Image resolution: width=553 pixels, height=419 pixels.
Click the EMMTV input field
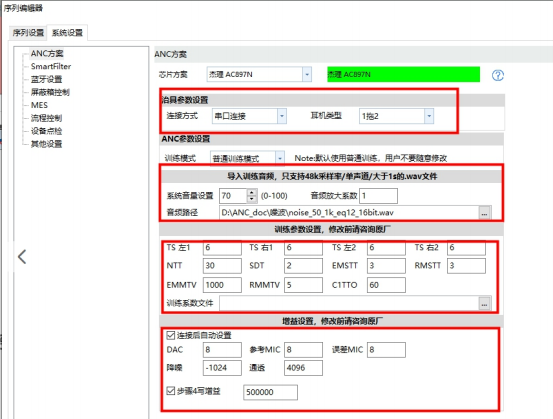(222, 285)
